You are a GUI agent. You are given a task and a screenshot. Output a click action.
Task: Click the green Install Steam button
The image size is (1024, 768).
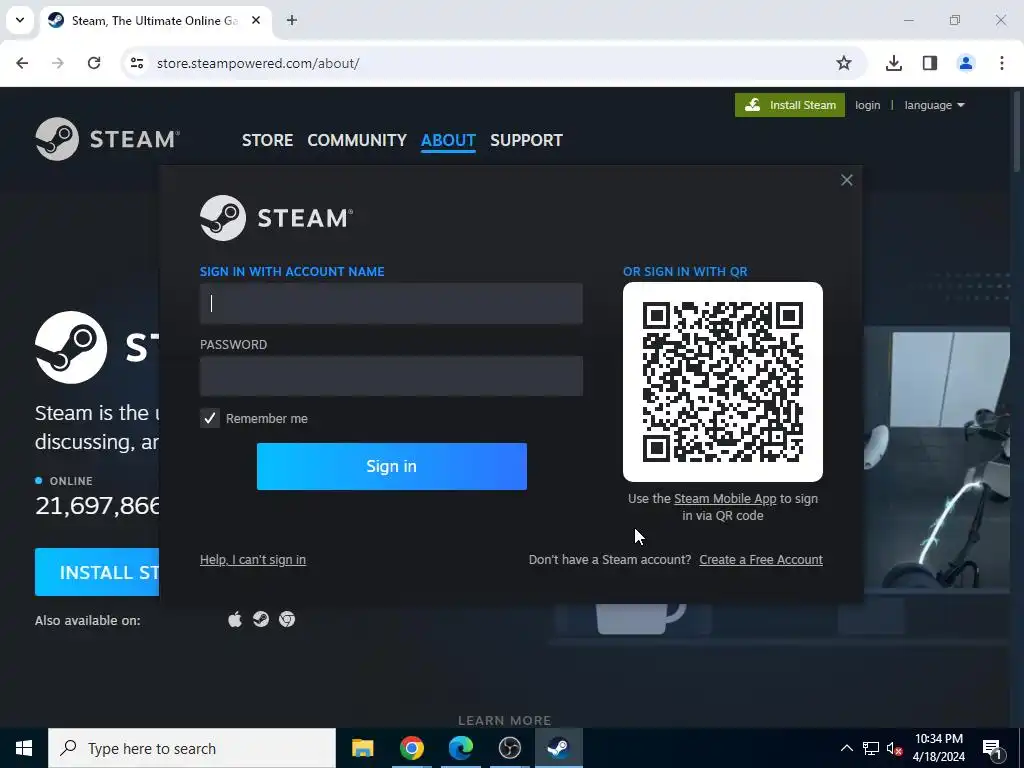(x=790, y=105)
